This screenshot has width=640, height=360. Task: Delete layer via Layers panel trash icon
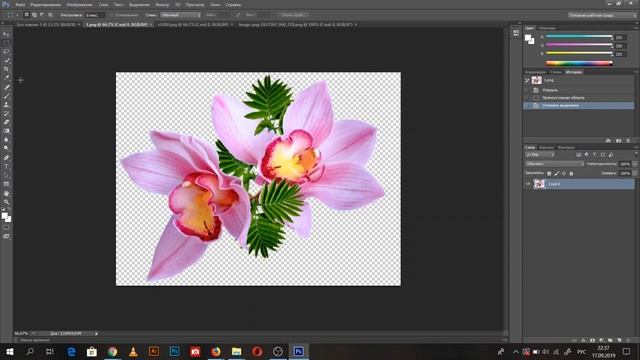point(628,340)
